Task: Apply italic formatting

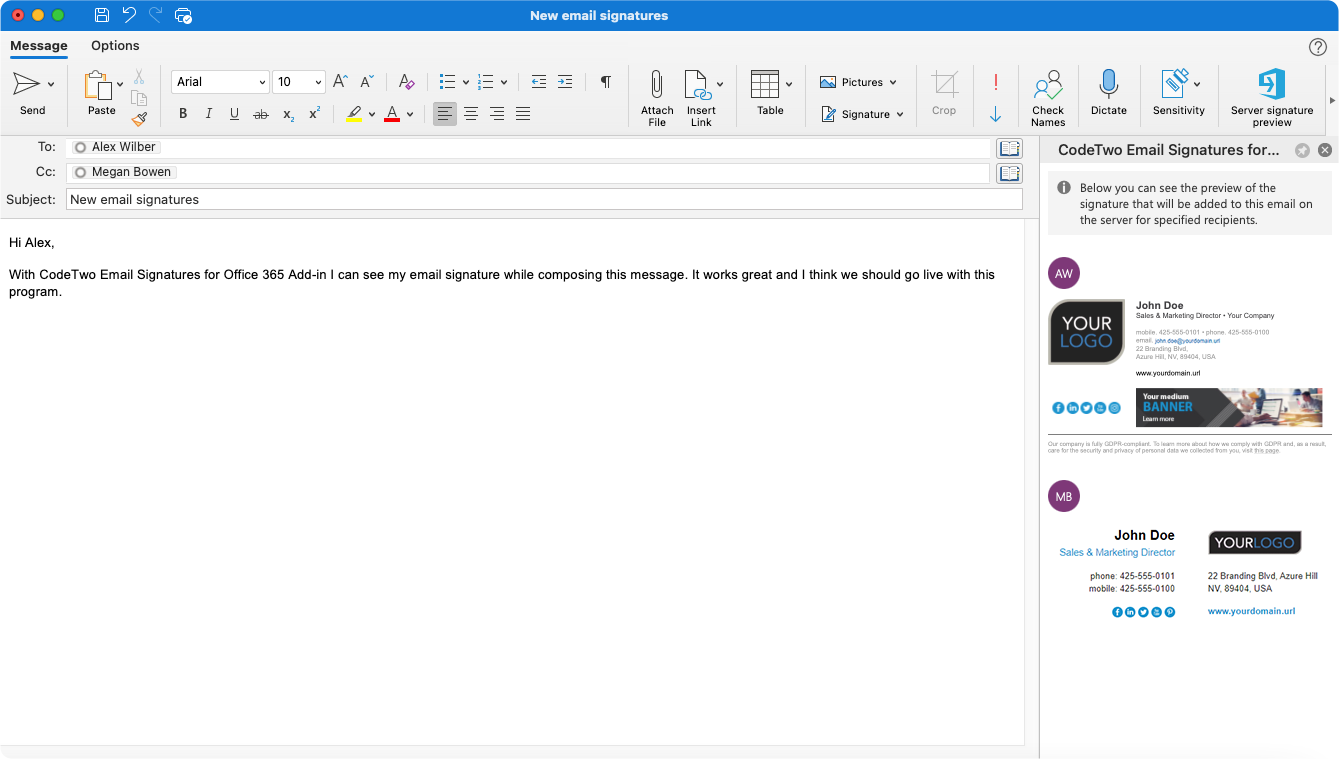Action: pos(208,113)
